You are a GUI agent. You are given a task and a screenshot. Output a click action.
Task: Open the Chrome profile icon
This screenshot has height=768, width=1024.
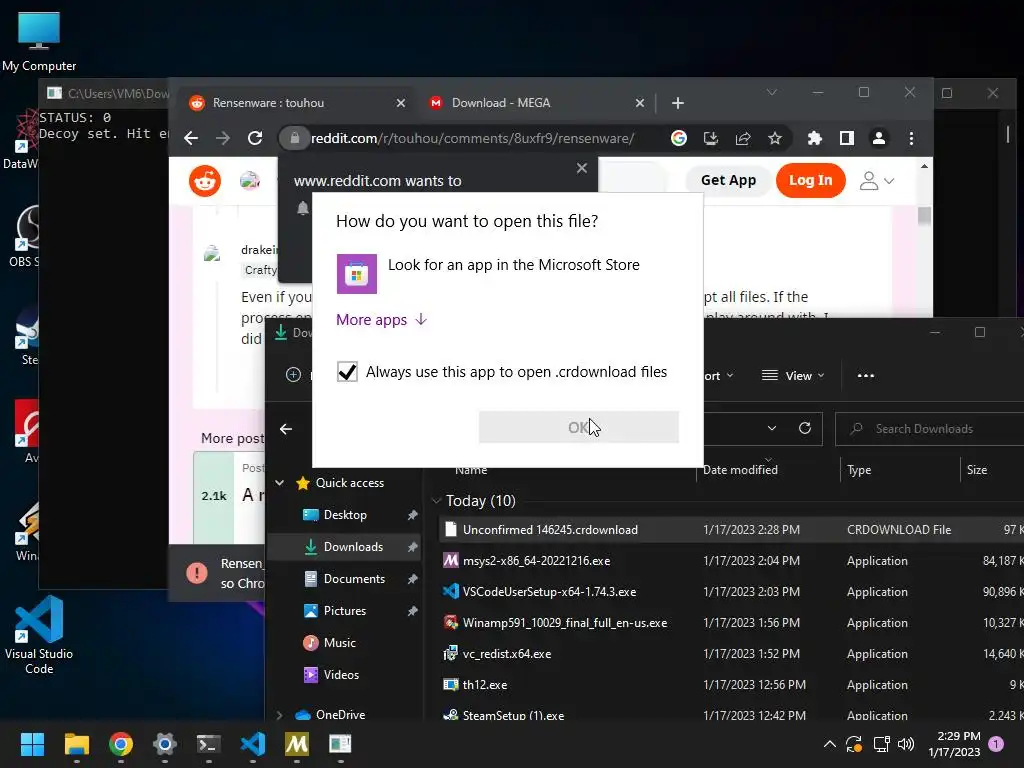(x=879, y=138)
